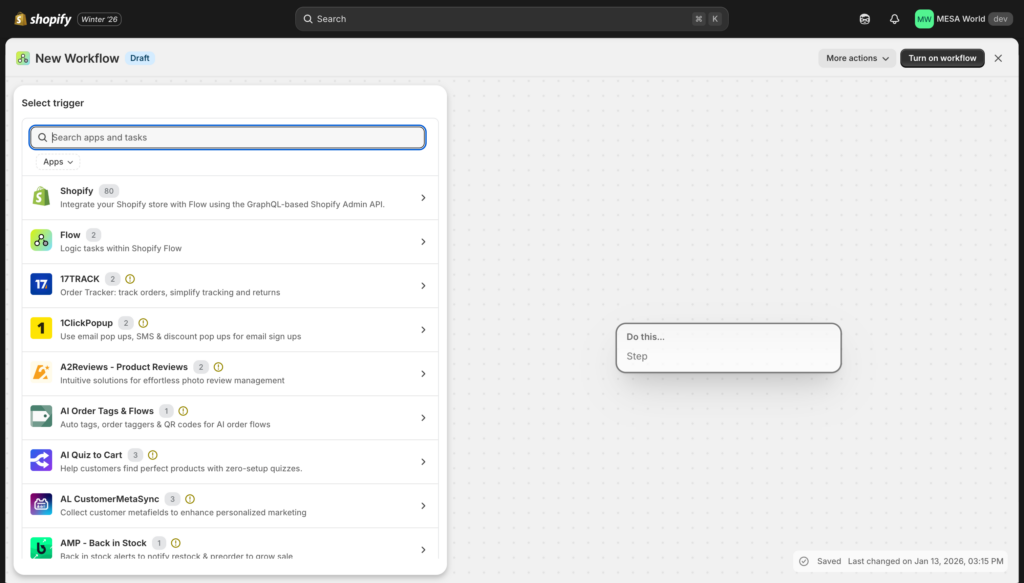This screenshot has width=1024, height=583.
Task: Click the New Workflow title
Action: click(x=77, y=58)
